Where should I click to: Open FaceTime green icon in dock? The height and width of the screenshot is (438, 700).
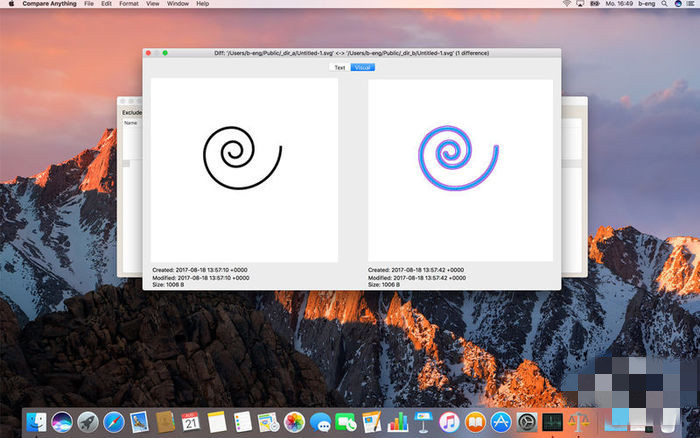pyautogui.click(x=346, y=422)
